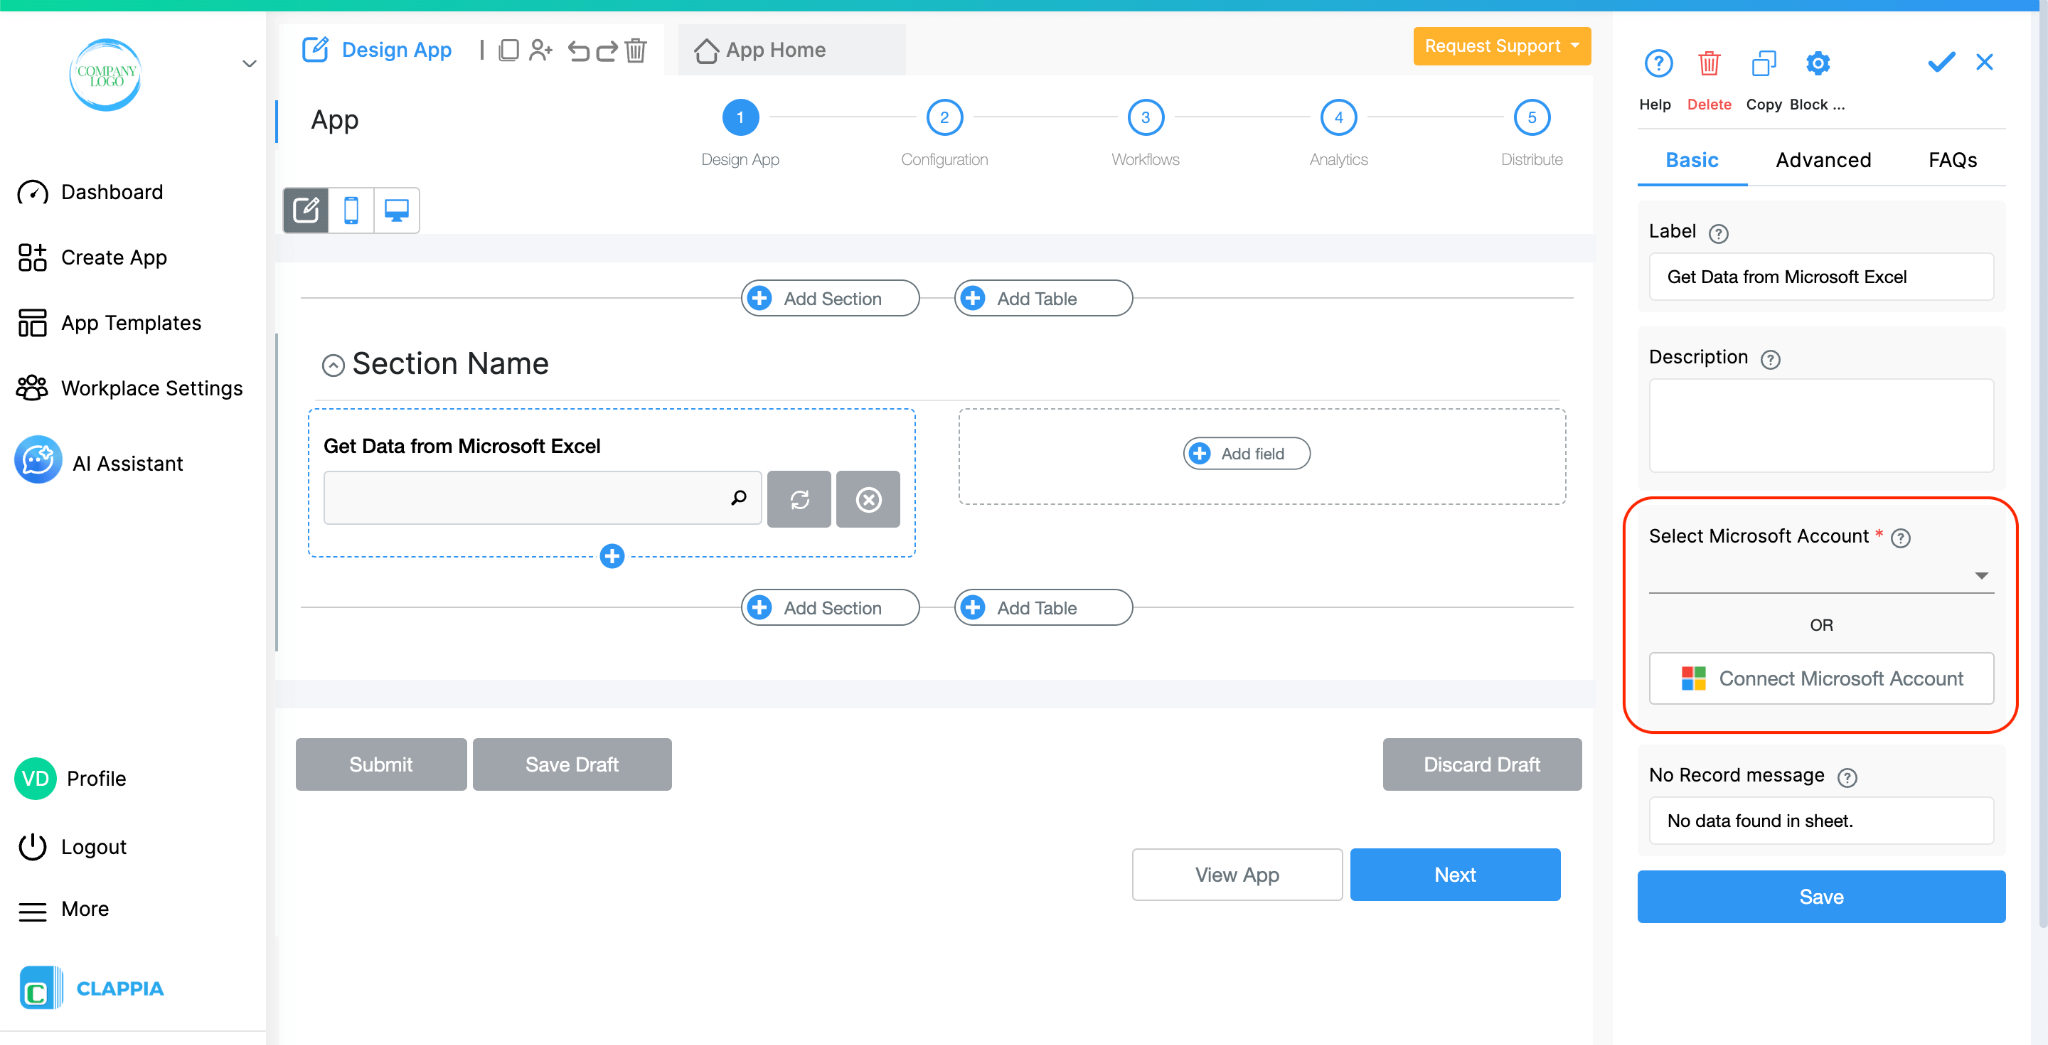Image resolution: width=2048 pixels, height=1045 pixels.
Task: Collapse the Section Name section
Action: (x=333, y=366)
